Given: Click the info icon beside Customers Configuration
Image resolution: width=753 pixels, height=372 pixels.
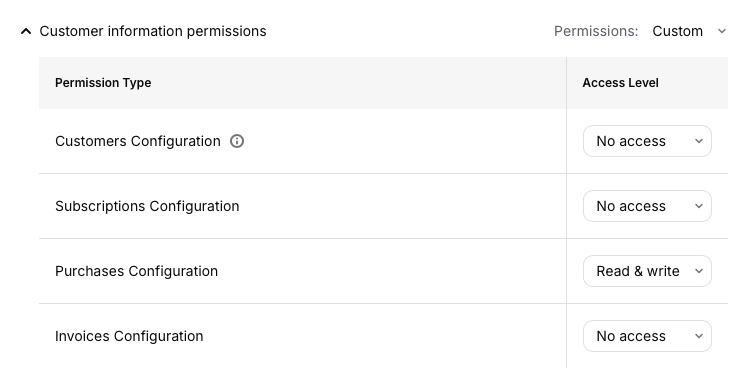Looking at the screenshot, I should [x=237, y=141].
